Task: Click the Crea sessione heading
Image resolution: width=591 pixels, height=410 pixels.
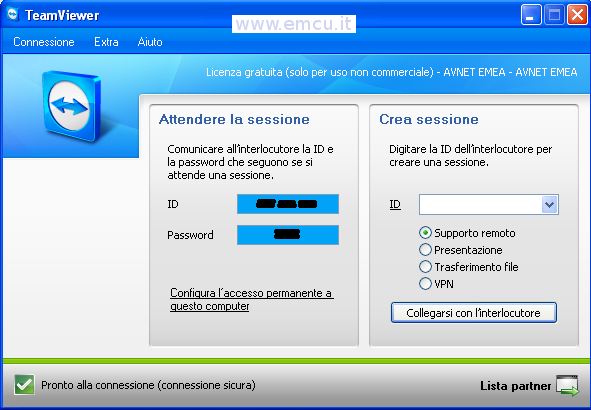Action: pos(429,119)
